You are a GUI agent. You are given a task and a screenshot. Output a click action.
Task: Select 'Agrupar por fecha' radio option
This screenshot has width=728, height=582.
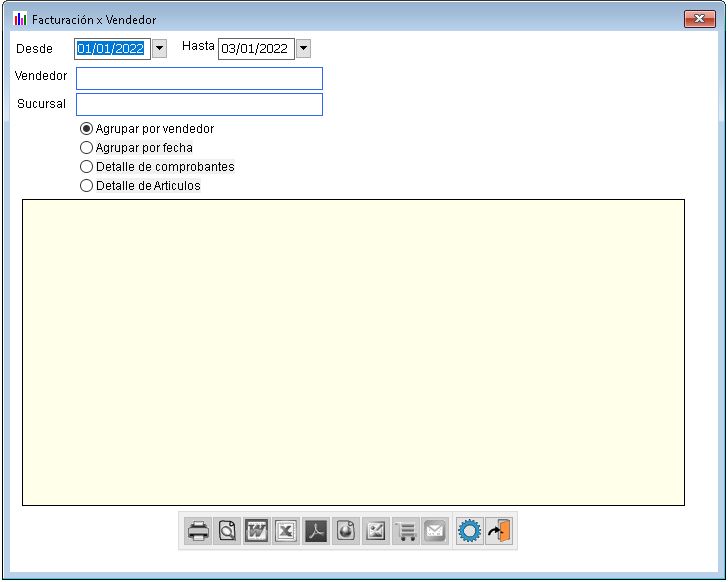[x=87, y=148]
